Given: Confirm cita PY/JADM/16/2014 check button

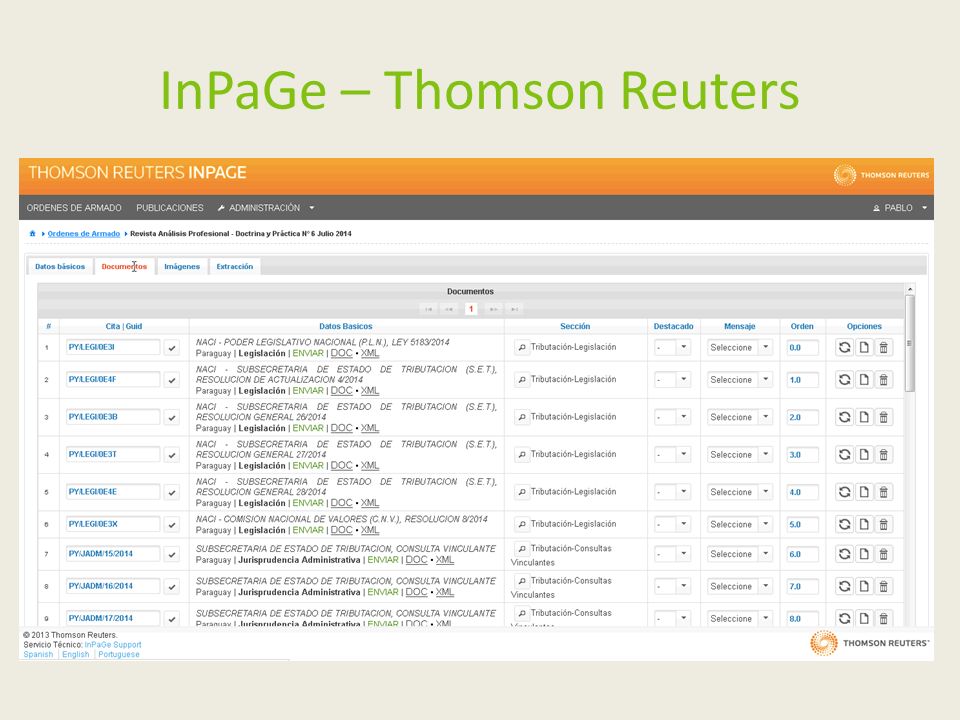Looking at the screenshot, I should [172, 587].
